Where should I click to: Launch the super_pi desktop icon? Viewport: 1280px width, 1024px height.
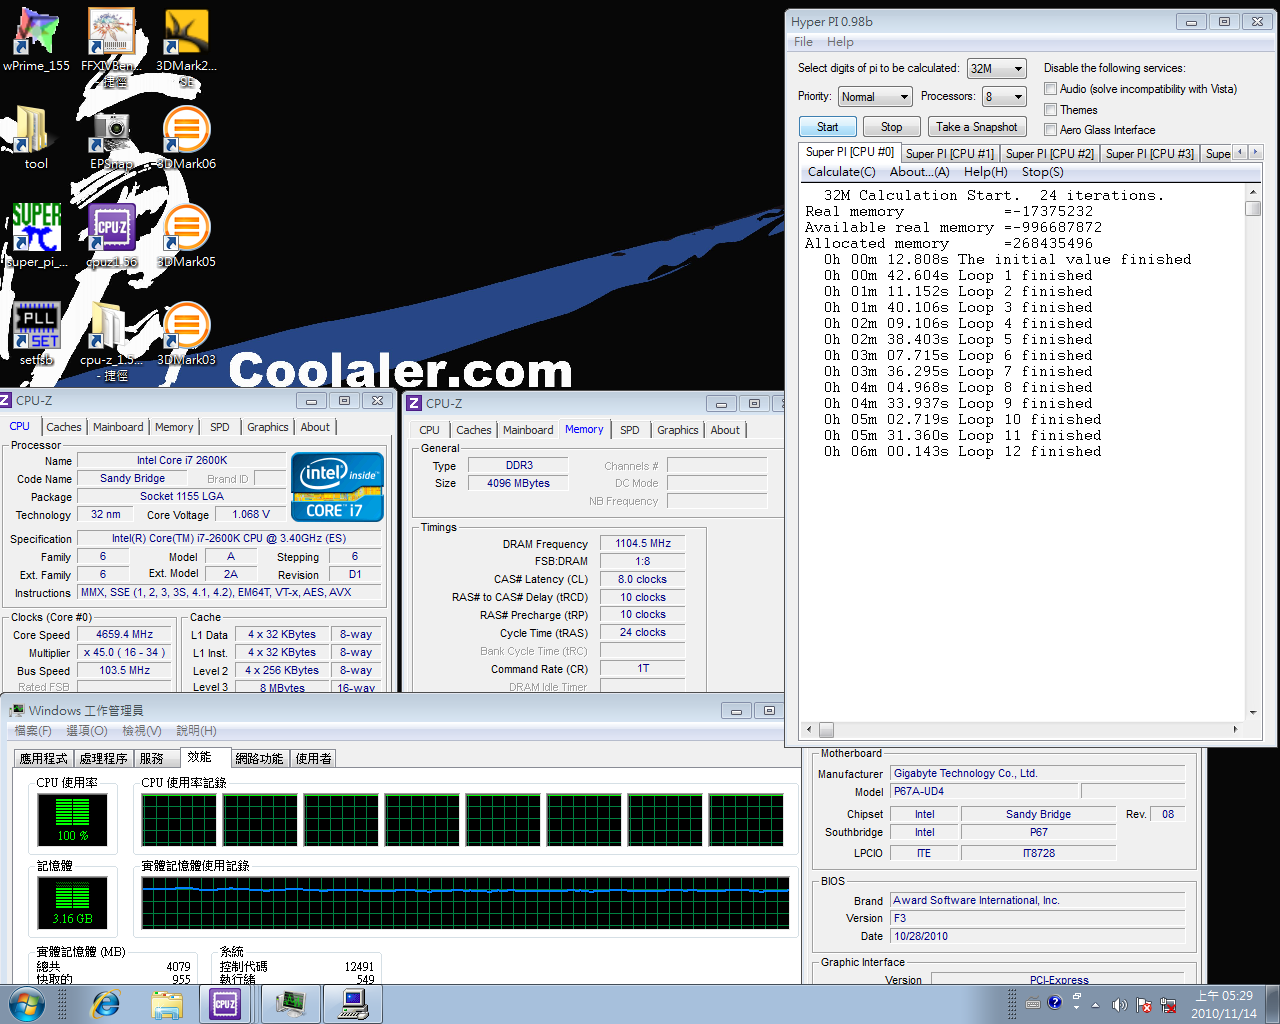[x=36, y=236]
